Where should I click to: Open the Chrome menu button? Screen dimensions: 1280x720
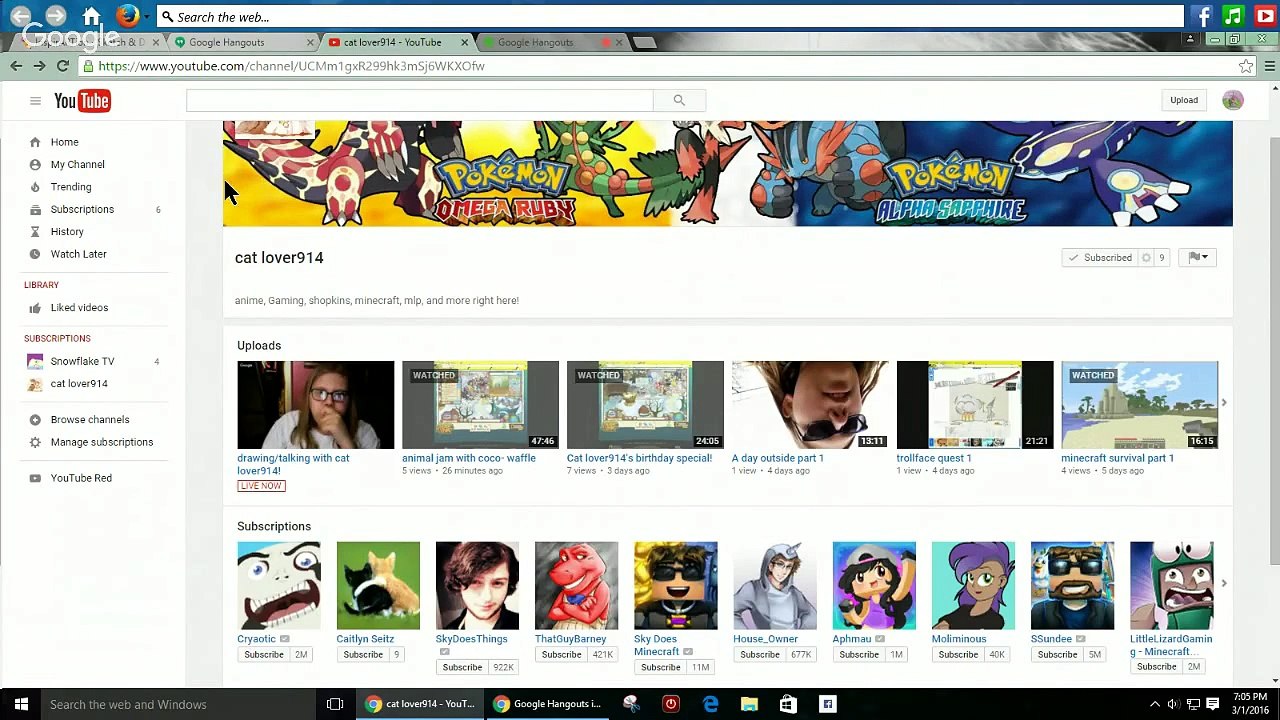pyautogui.click(x=1270, y=66)
